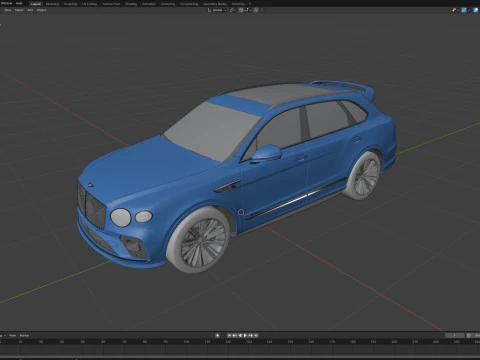480x360 pixels.
Task: Switch to the Shading workspace tab
Action: (131, 4)
